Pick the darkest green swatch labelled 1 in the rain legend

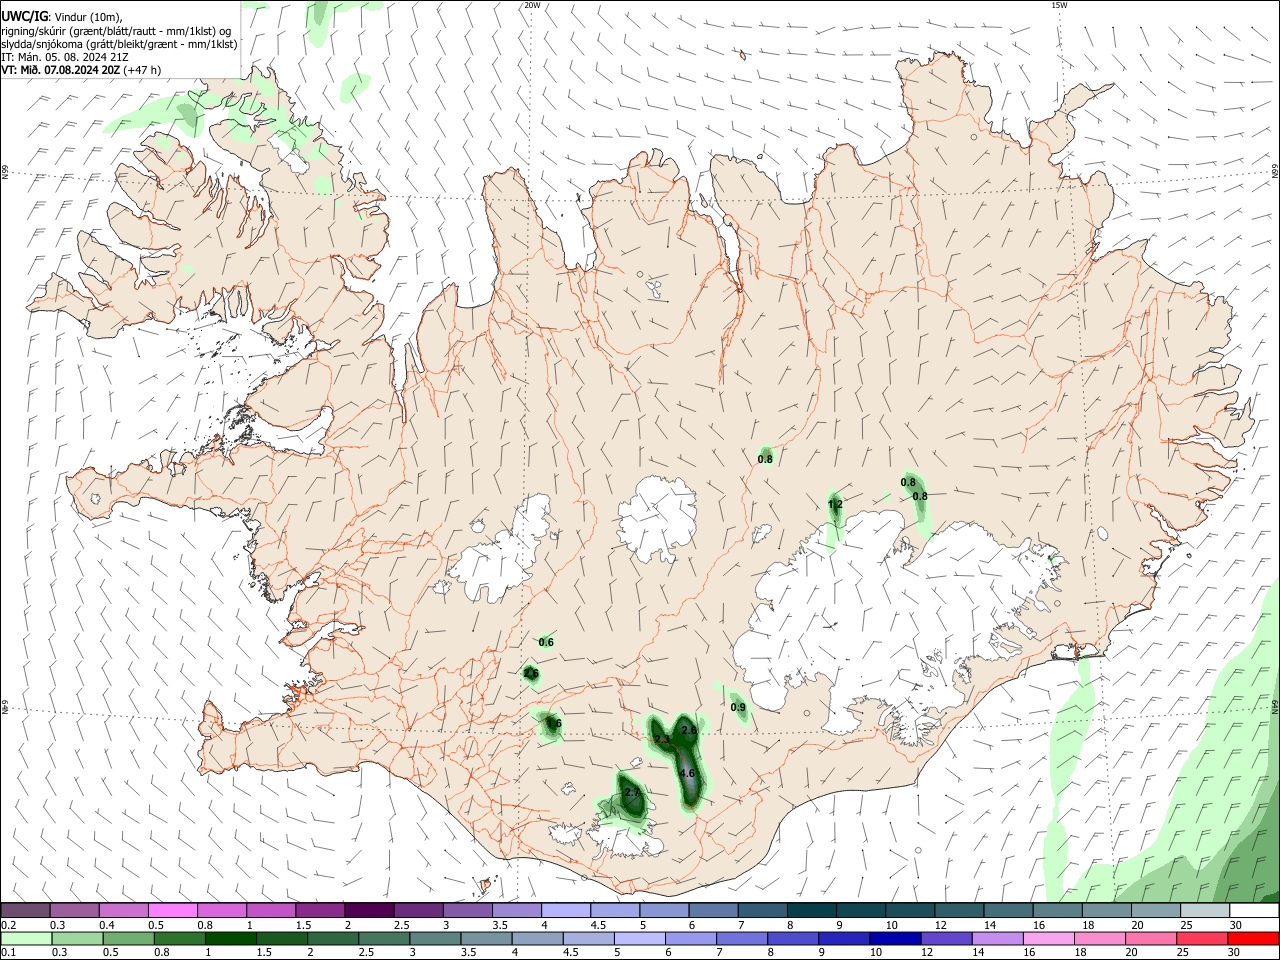[232, 939]
